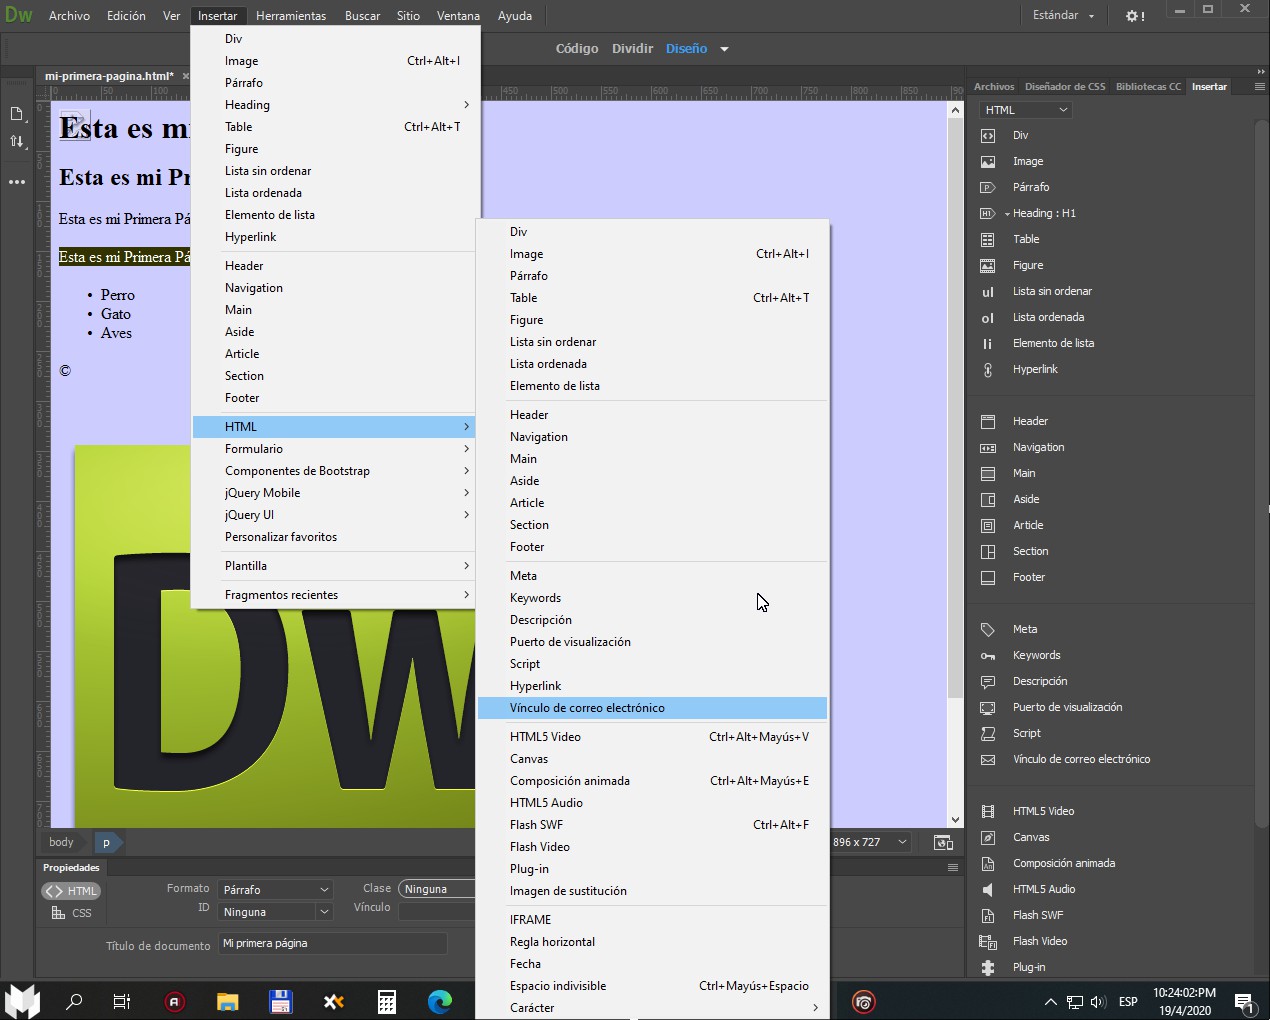The width and height of the screenshot is (1270, 1020).
Task: Switch to the Archivos tab
Action: pyautogui.click(x=994, y=87)
